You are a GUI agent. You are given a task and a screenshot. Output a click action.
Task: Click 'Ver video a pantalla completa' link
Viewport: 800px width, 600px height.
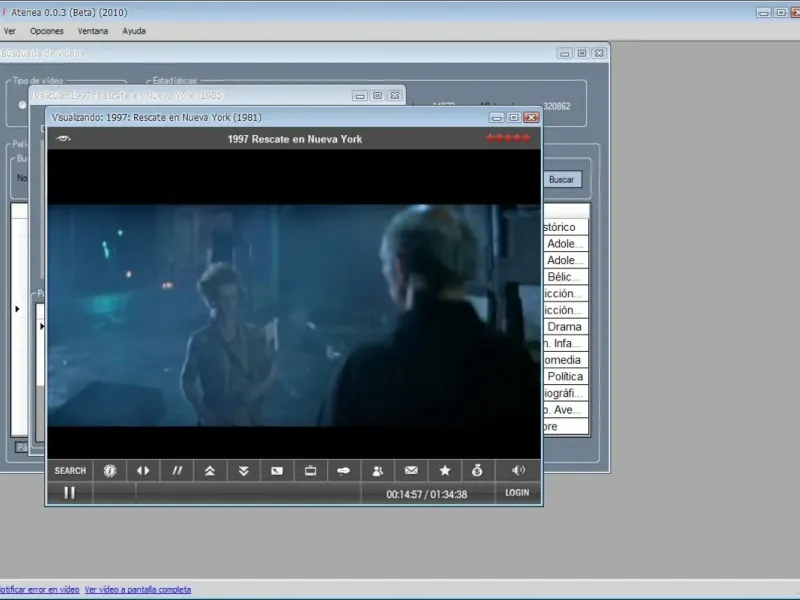point(138,589)
